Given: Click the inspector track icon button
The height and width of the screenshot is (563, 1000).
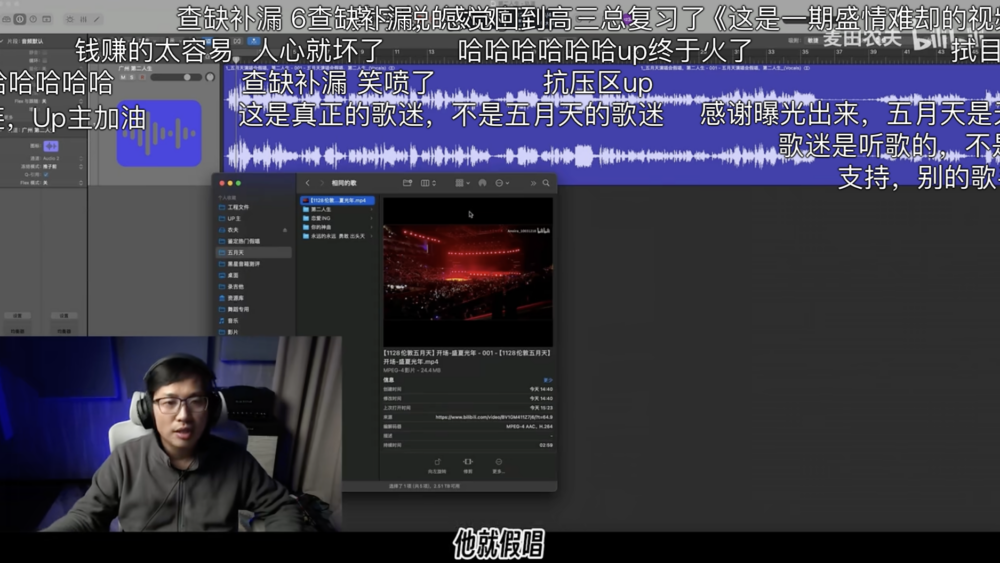Looking at the screenshot, I should [51, 146].
